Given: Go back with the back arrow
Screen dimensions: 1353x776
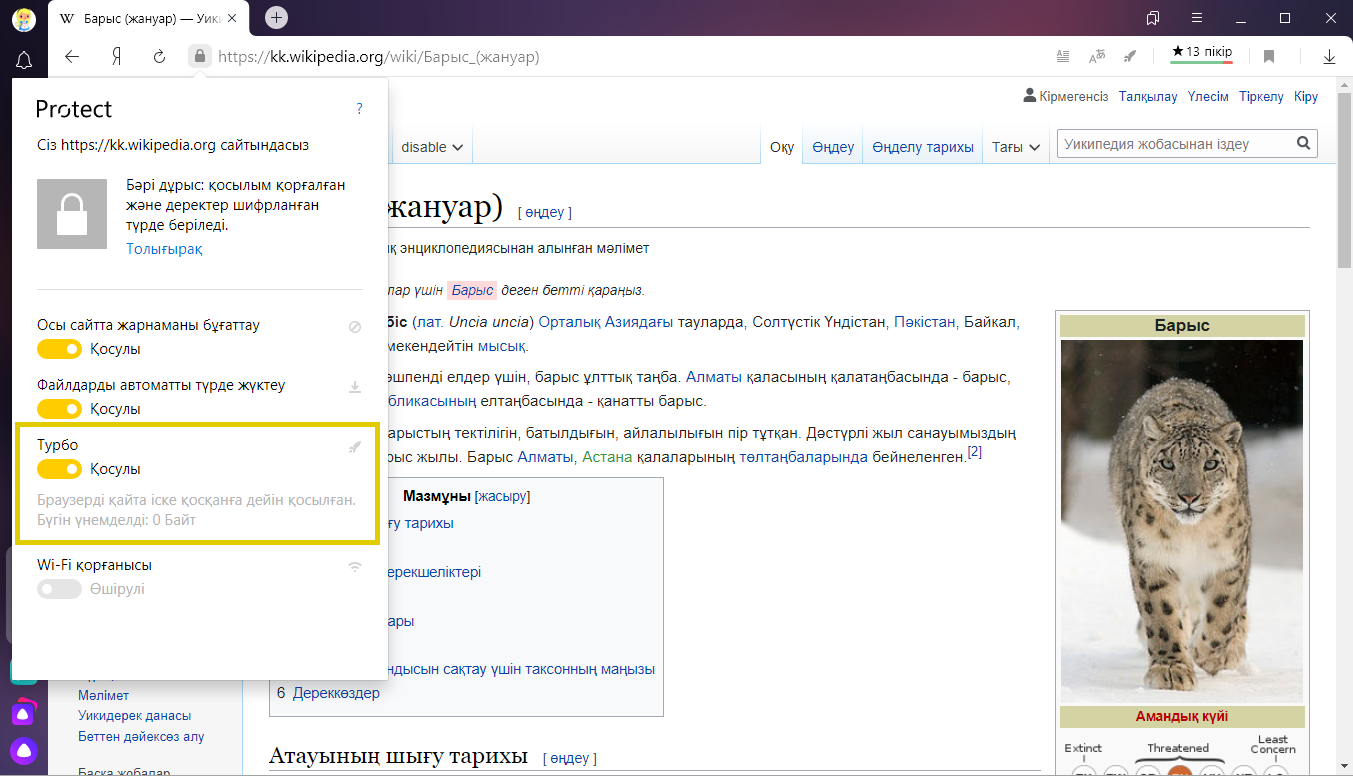Looking at the screenshot, I should click(72, 57).
